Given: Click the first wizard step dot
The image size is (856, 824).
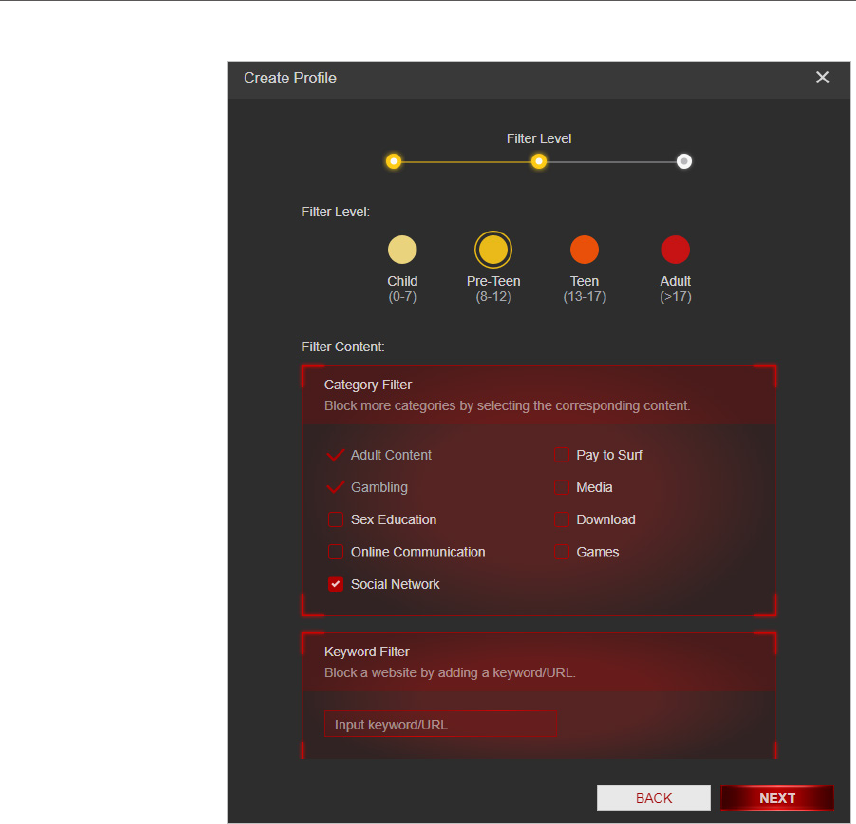Looking at the screenshot, I should (394, 162).
